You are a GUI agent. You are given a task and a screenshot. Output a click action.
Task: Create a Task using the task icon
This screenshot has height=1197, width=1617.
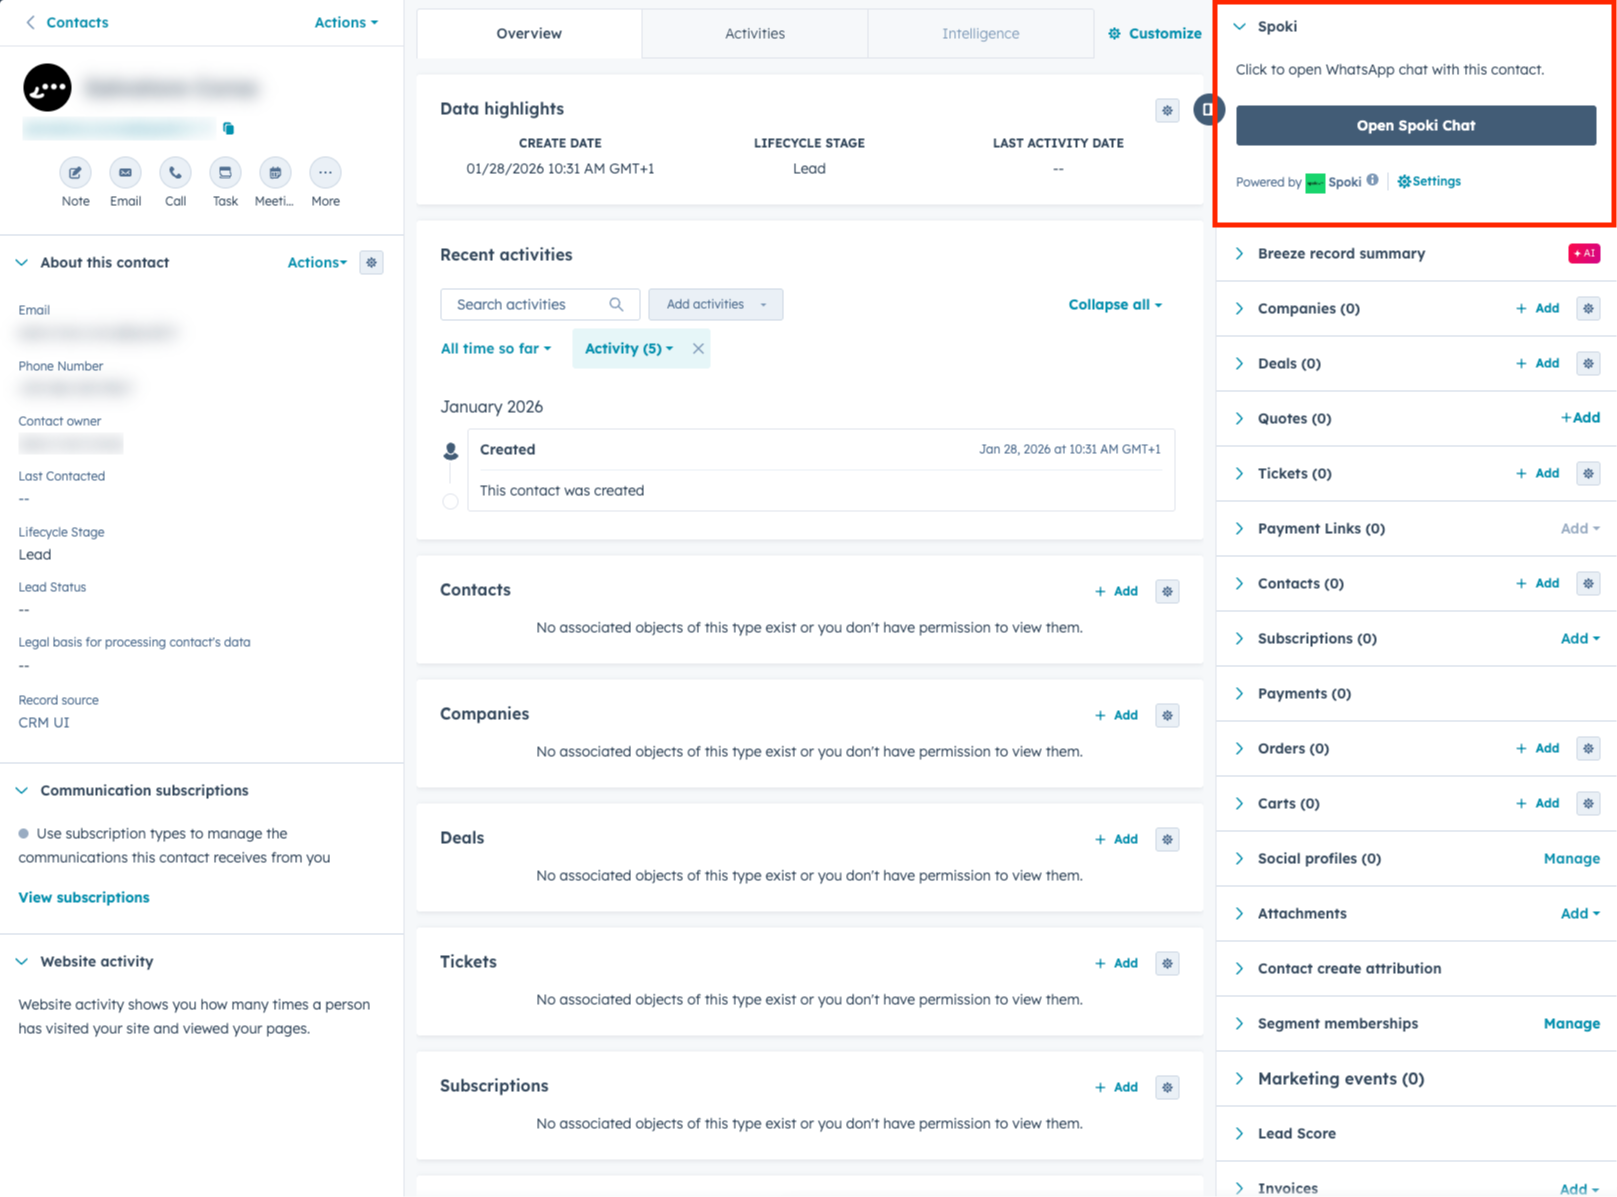[225, 173]
